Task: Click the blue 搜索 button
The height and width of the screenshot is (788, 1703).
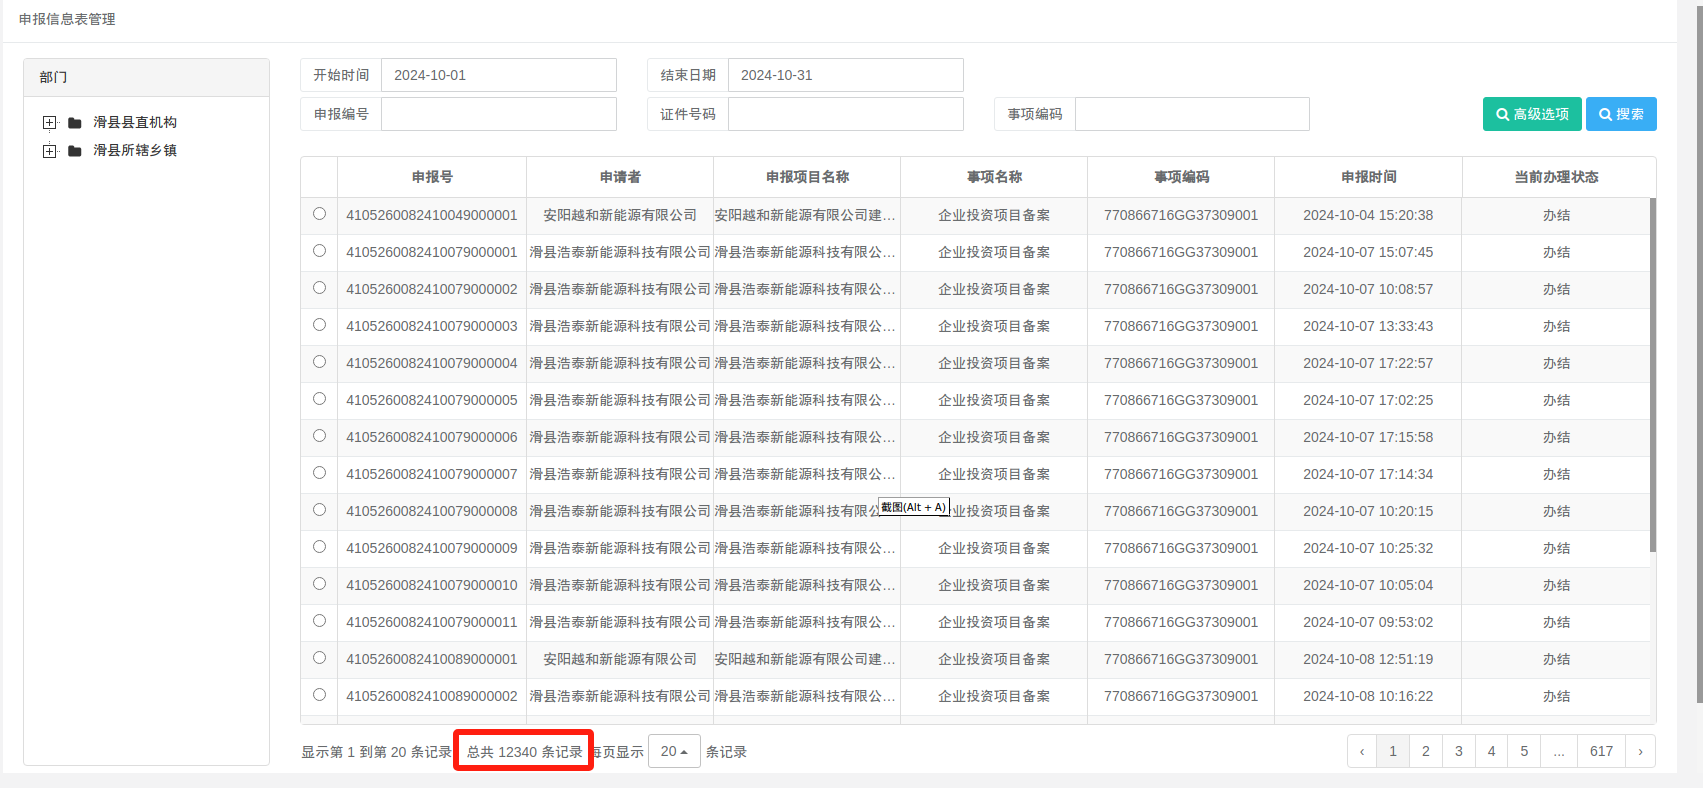Action: [1621, 114]
